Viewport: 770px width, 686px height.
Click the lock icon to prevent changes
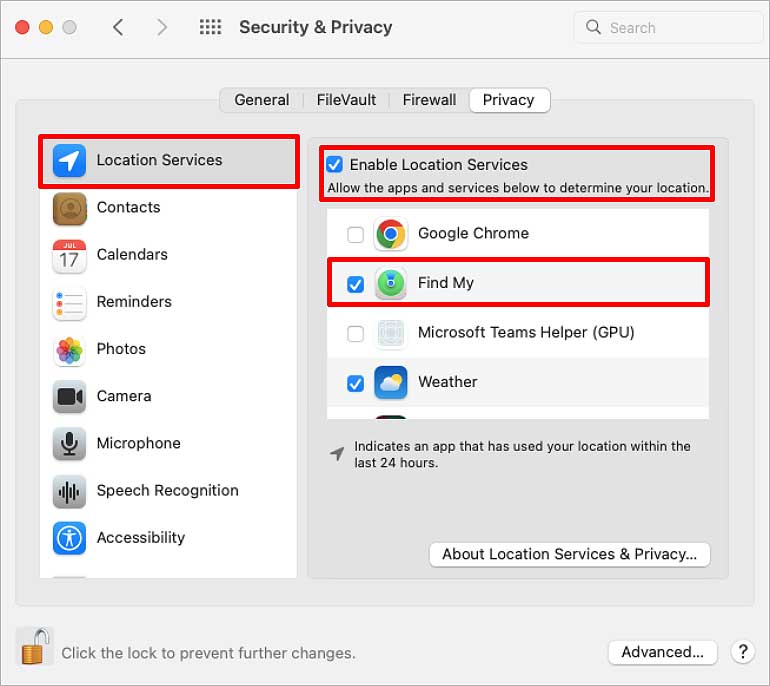pos(35,647)
